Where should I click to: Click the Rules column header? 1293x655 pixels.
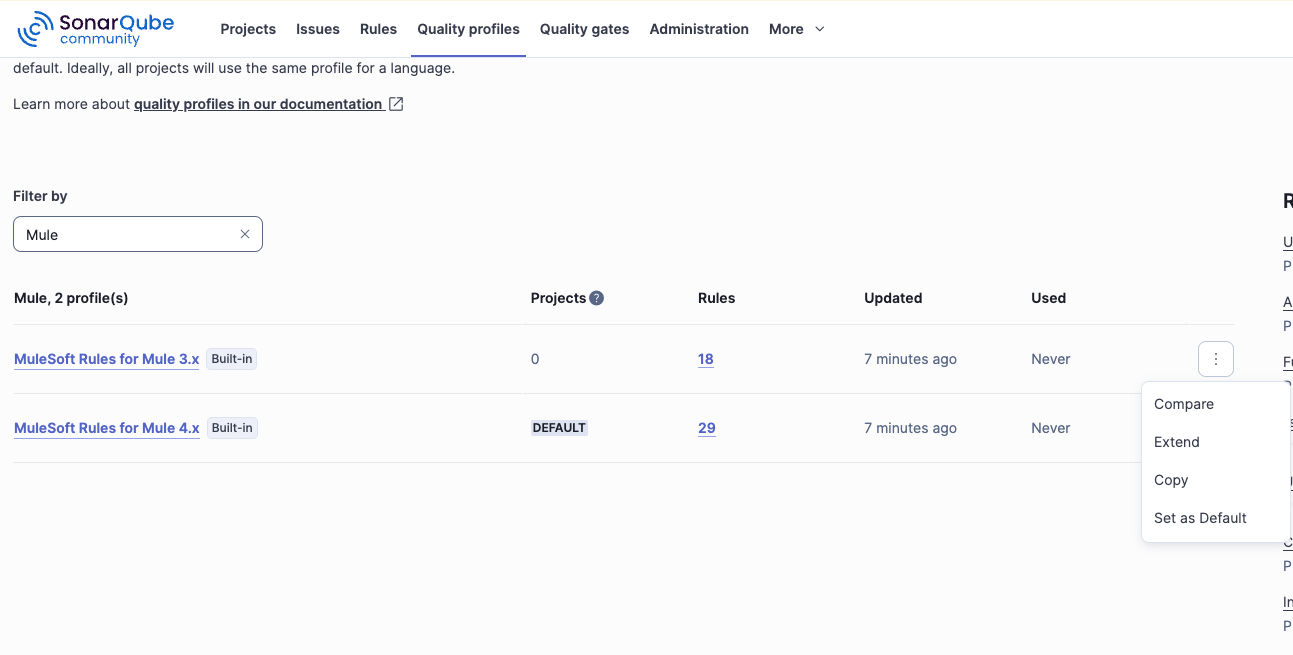pos(716,298)
